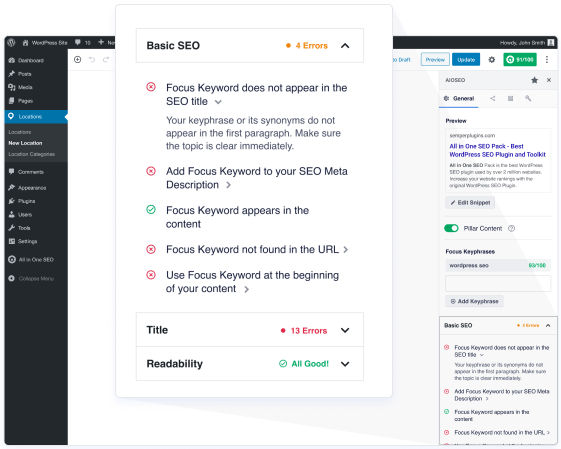The height and width of the screenshot is (449, 561).
Task: Open the comments bubble in admin bar
Action: [x=78, y=42]
